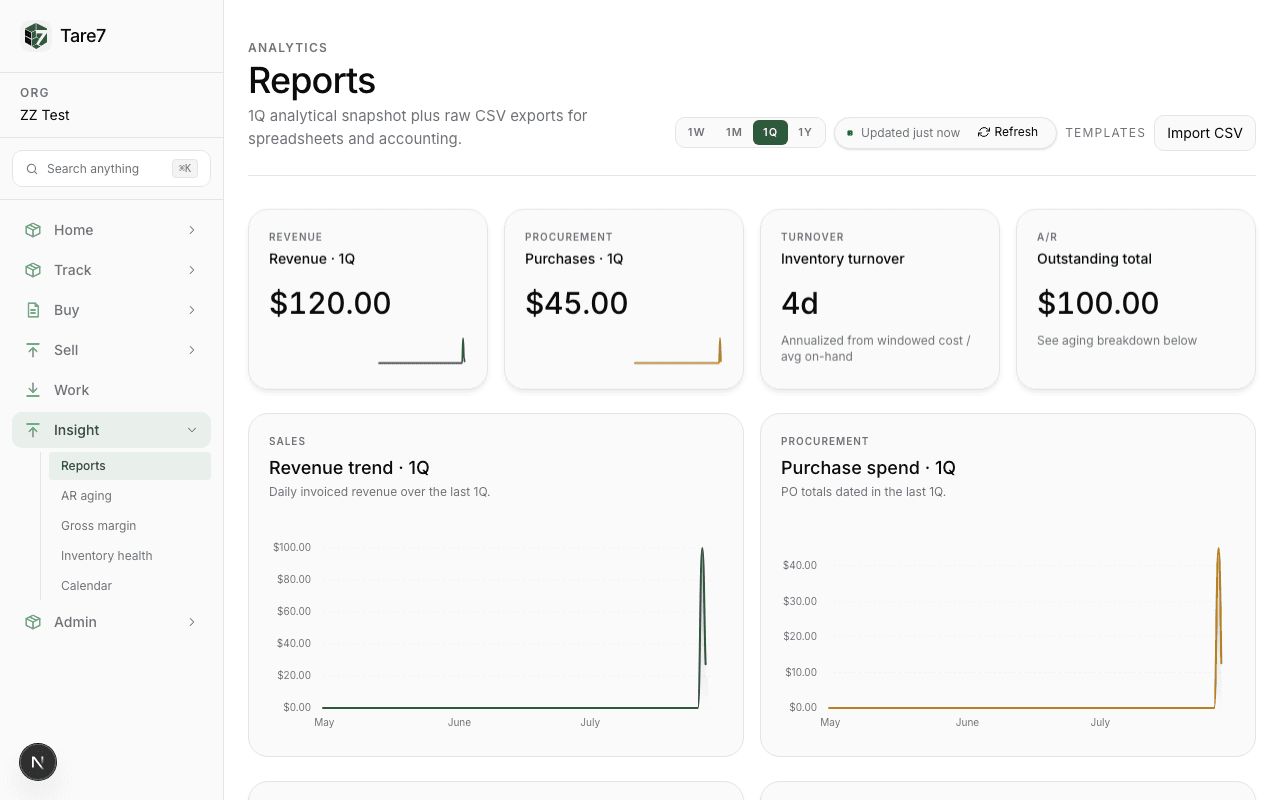Click the $100.00 revenue axis label
This screenshot has height=800, width=1280.
(x=292, y=547)
